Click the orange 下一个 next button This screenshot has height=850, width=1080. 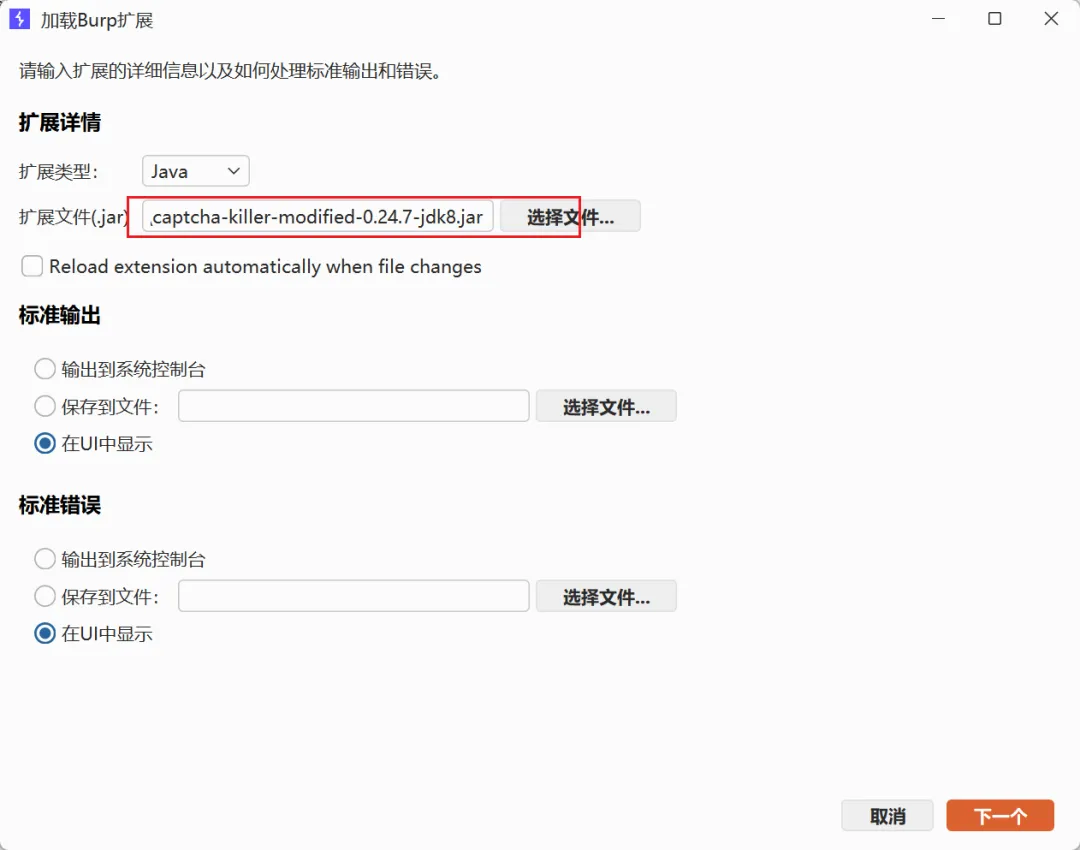[x=1000, y=816]
